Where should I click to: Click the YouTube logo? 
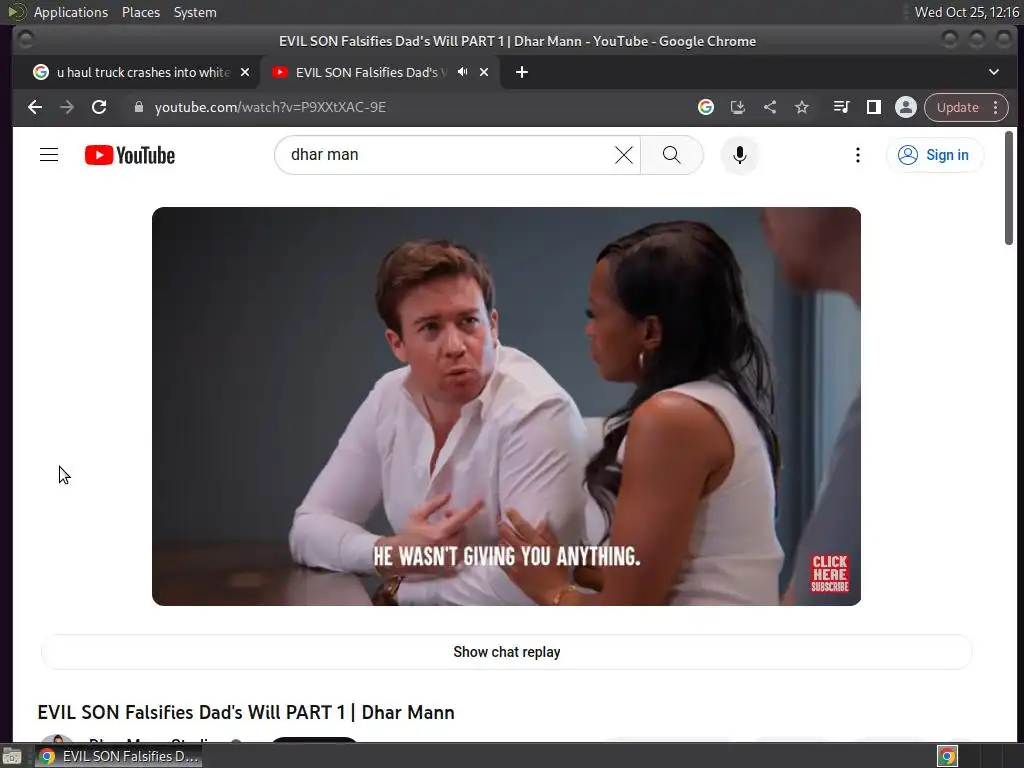pos(130,155)
